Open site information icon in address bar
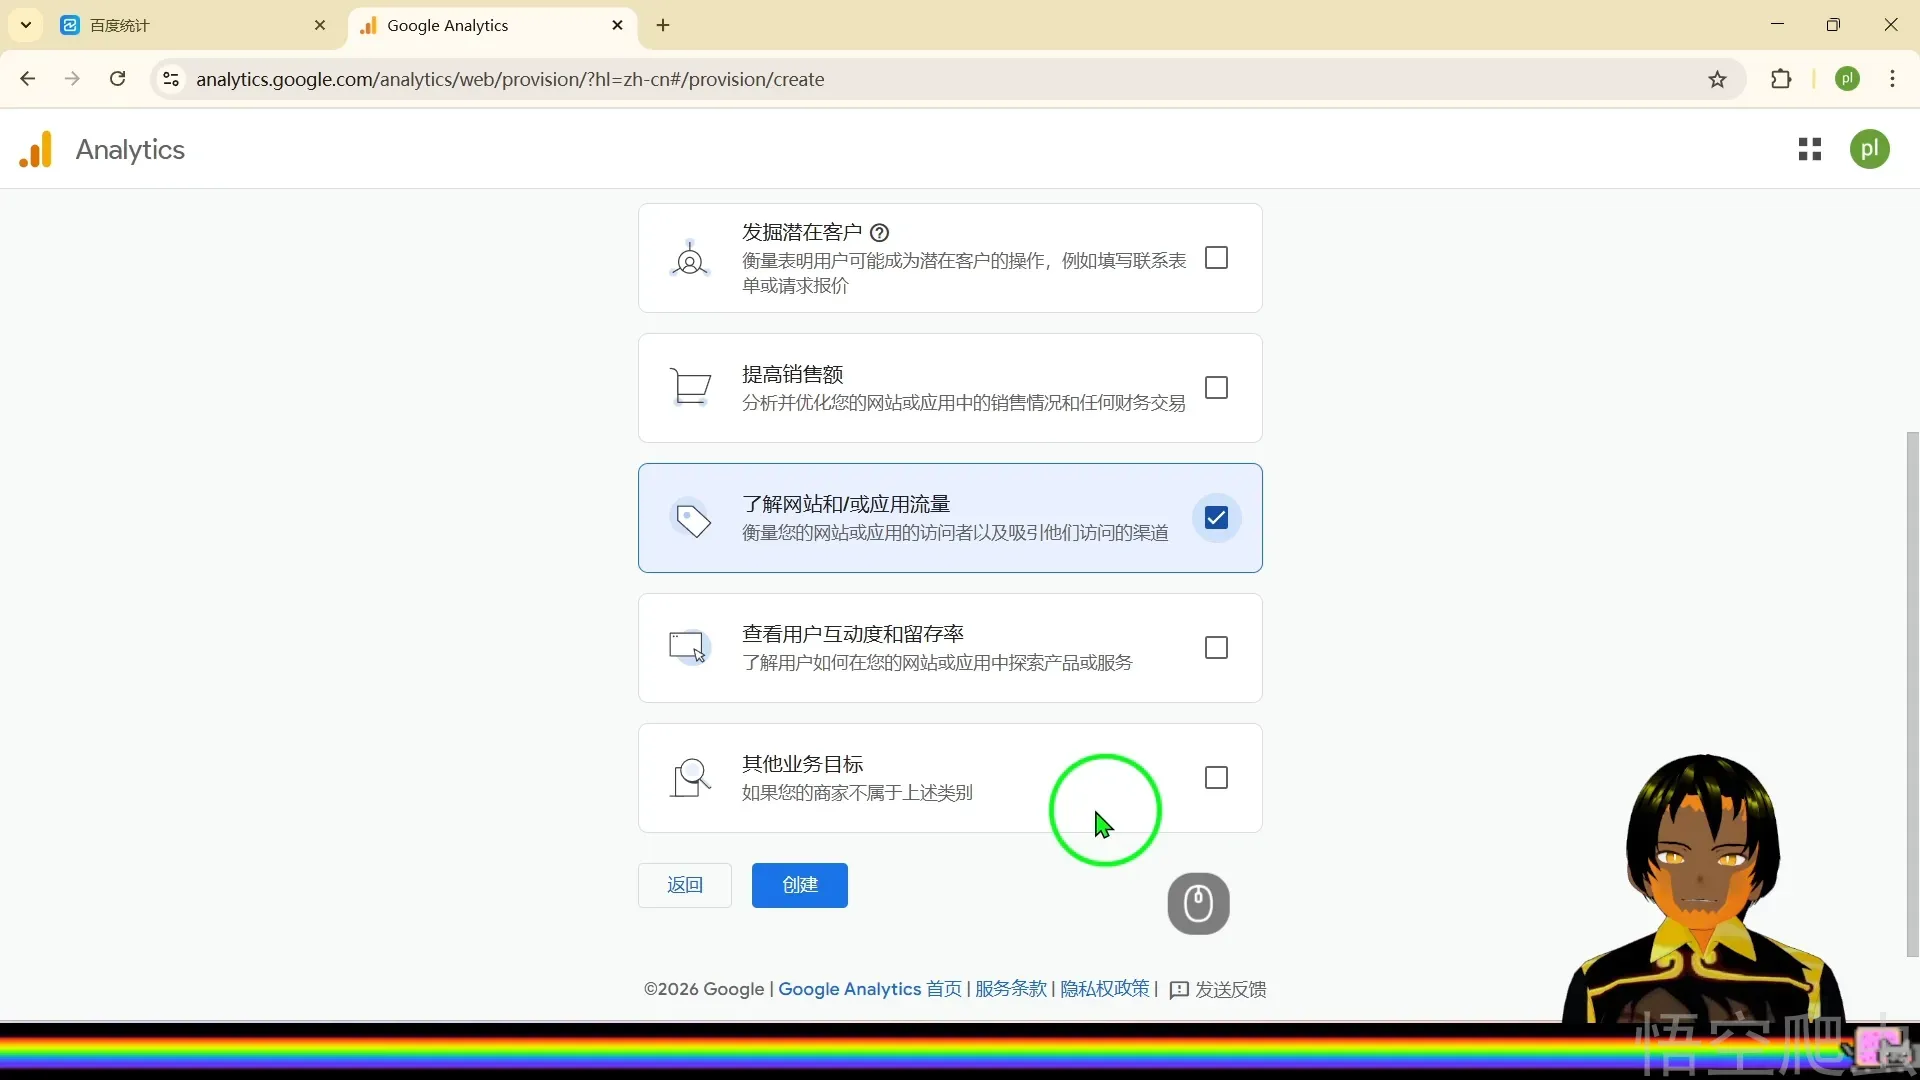The image size is (1920, 1080). [171, 79]
